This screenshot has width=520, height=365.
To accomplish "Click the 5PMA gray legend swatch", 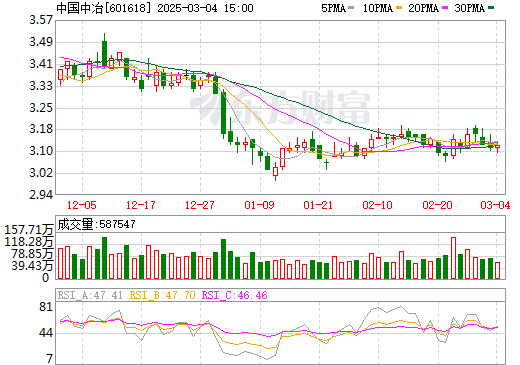I will (x=351, y=8).
